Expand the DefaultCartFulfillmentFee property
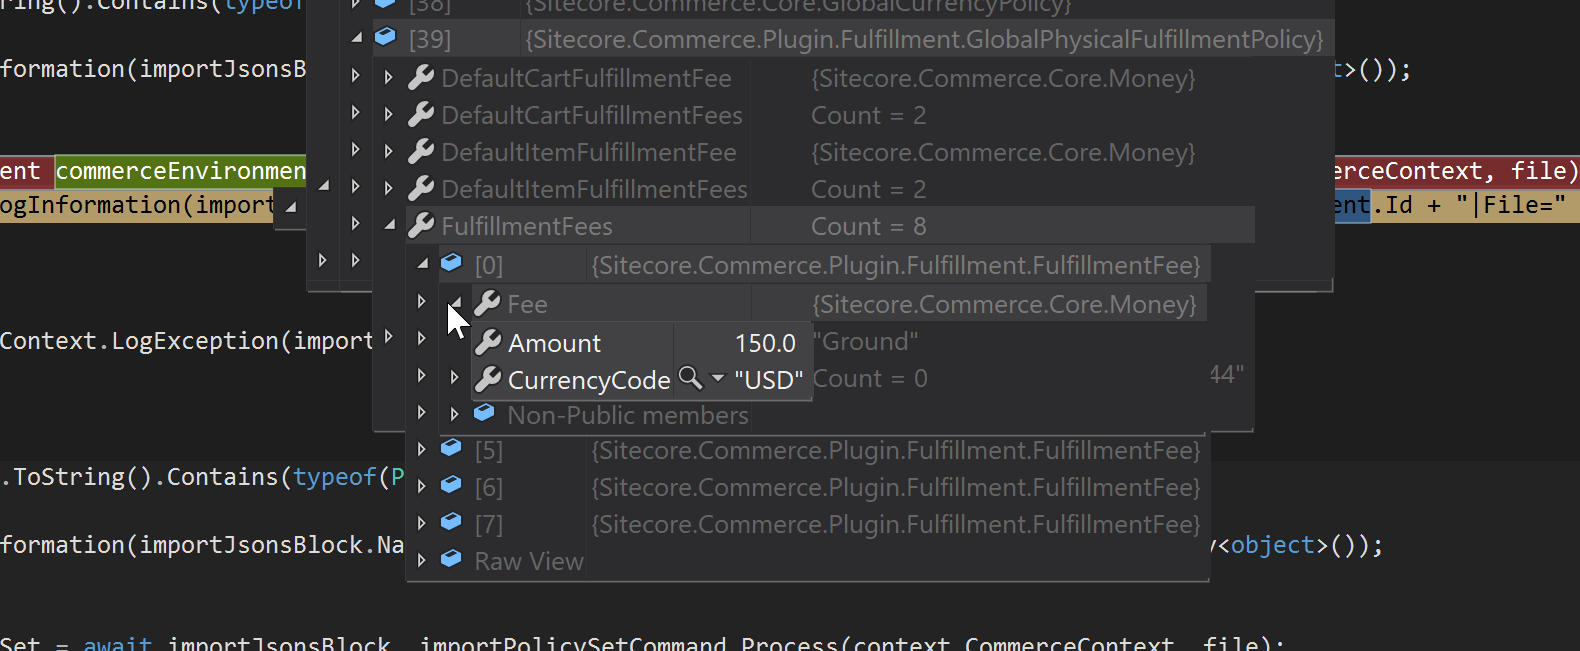This screenshot has width=1580, height=651. [389, 77]
